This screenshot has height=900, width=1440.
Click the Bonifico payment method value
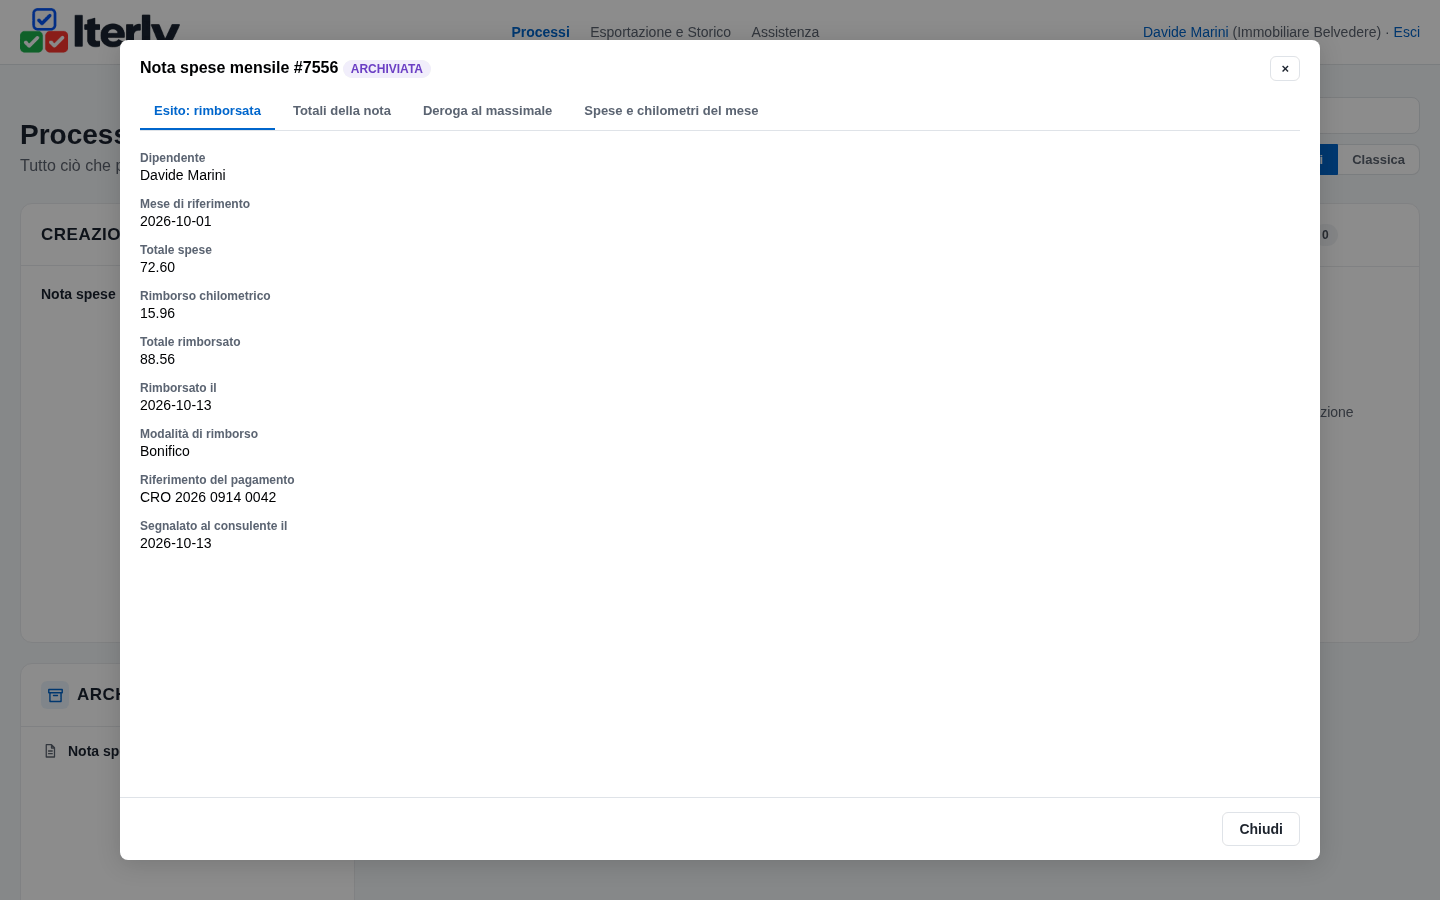[165, 451]
